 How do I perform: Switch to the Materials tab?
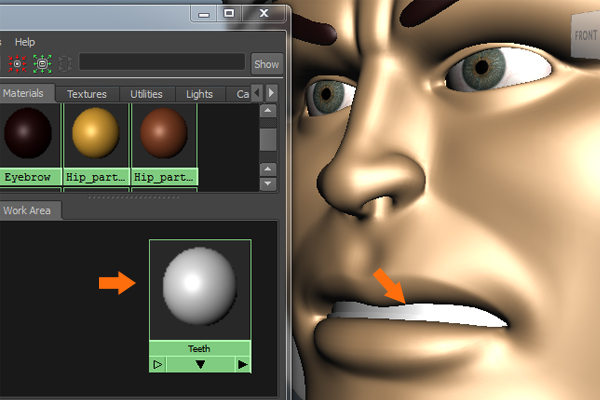(23, 93)
